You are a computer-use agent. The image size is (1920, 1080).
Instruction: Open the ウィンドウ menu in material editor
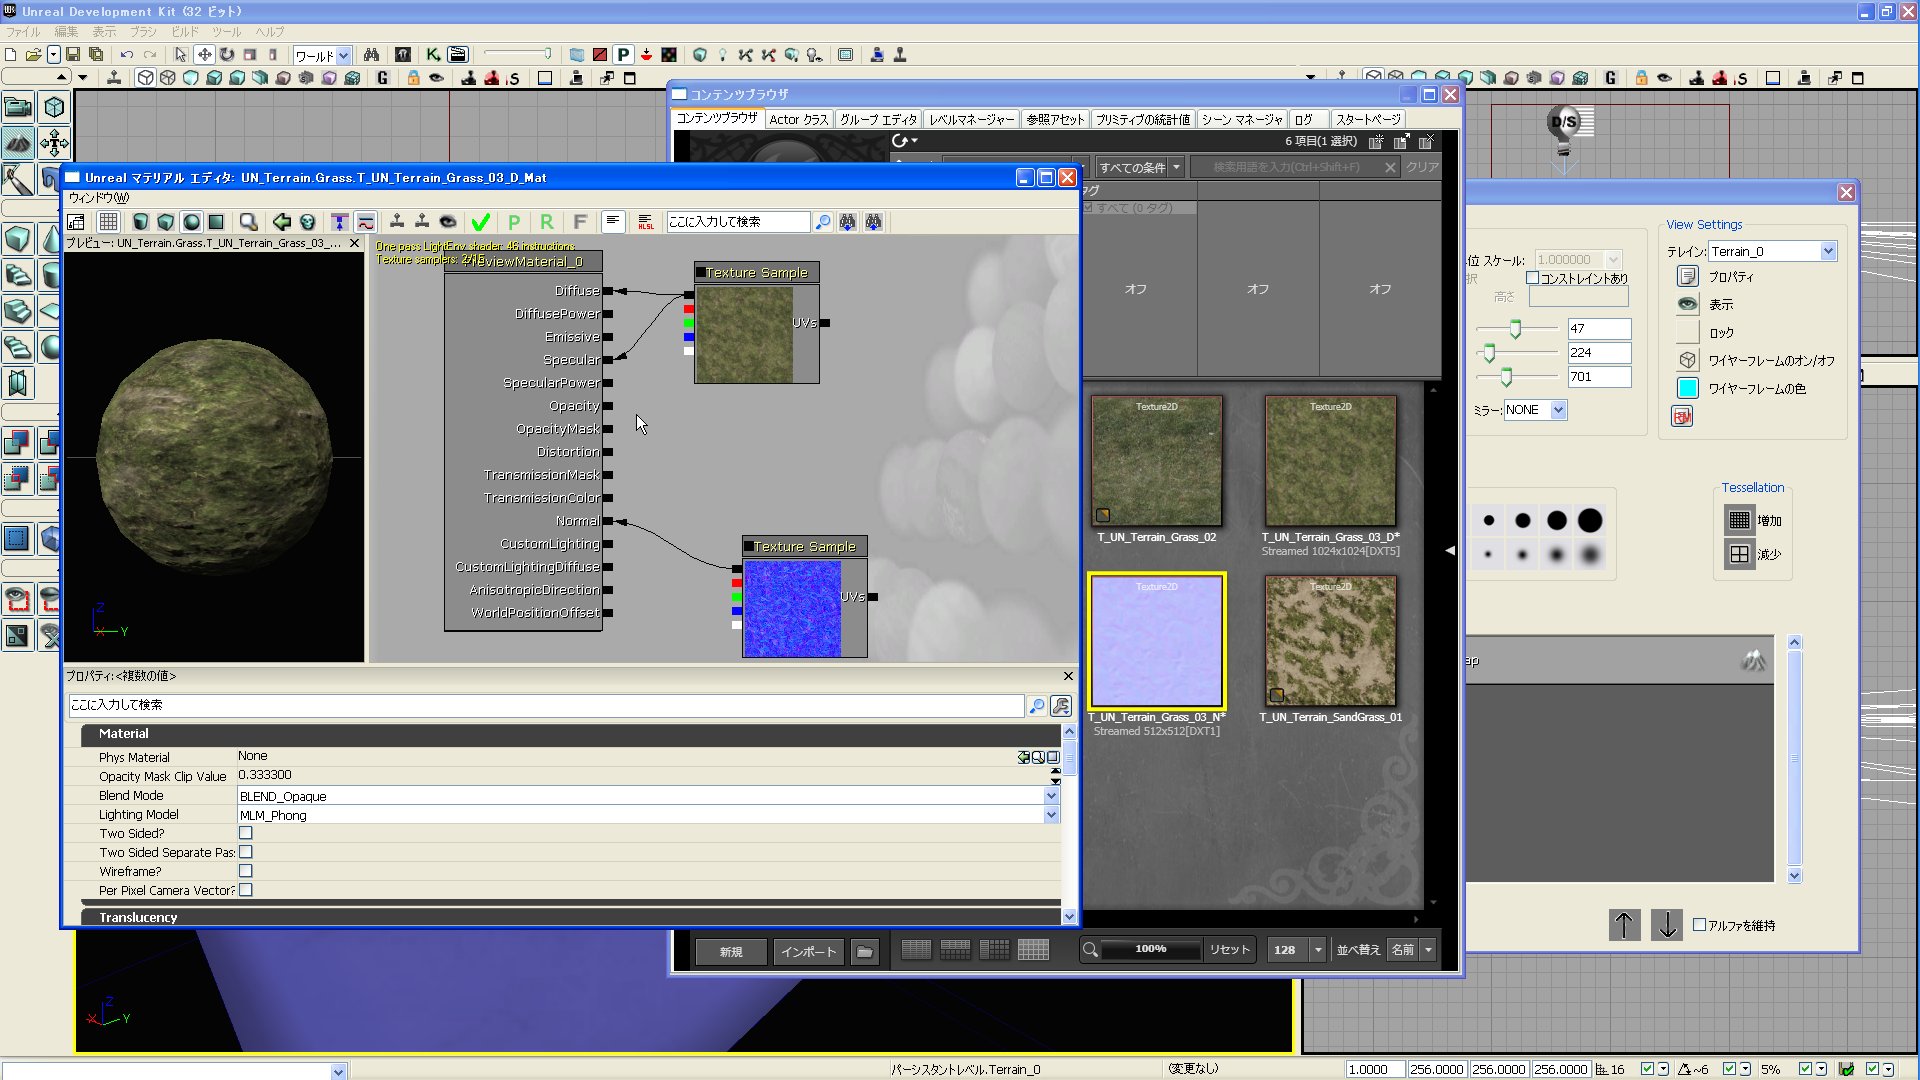[x=98, y=198]
